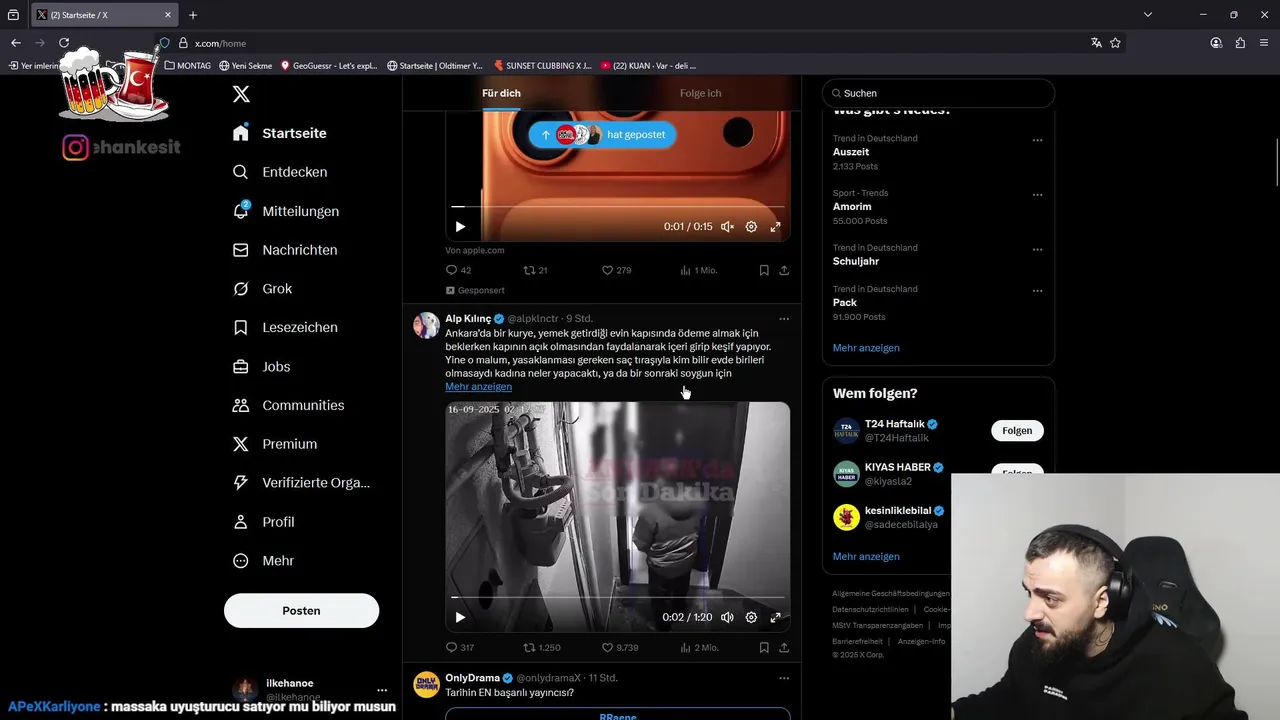
Task: Open Startseite home in sidebar
Action: [x=280, y=133]
